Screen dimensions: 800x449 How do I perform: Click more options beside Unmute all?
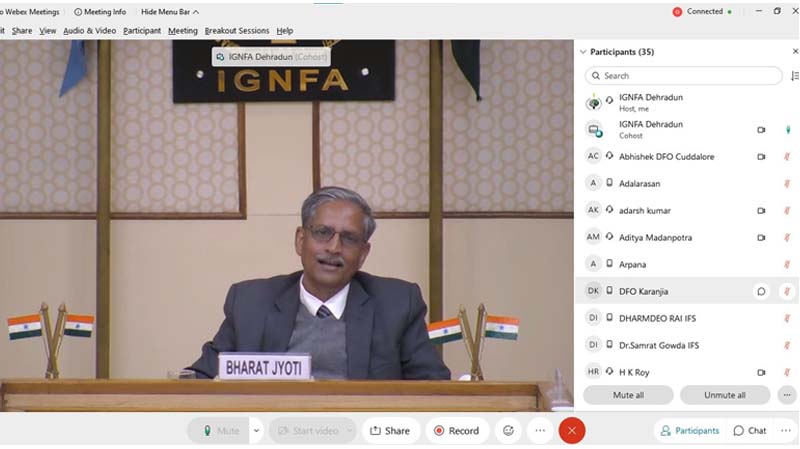[787, 395]
